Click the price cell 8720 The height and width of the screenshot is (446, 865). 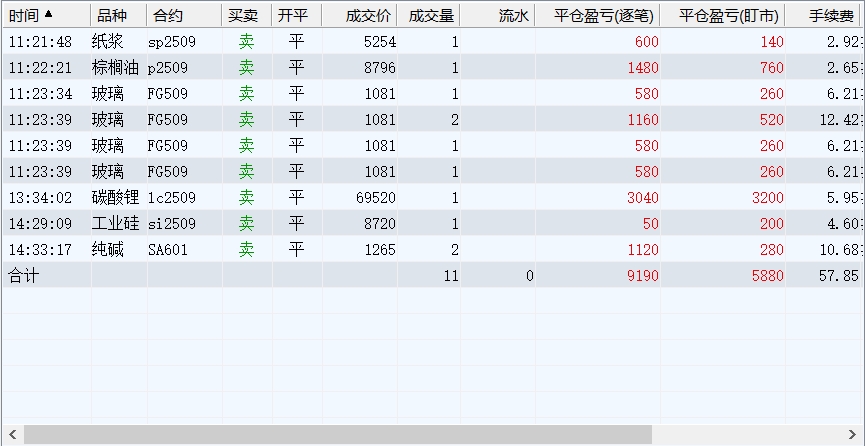tap(380, 224)
